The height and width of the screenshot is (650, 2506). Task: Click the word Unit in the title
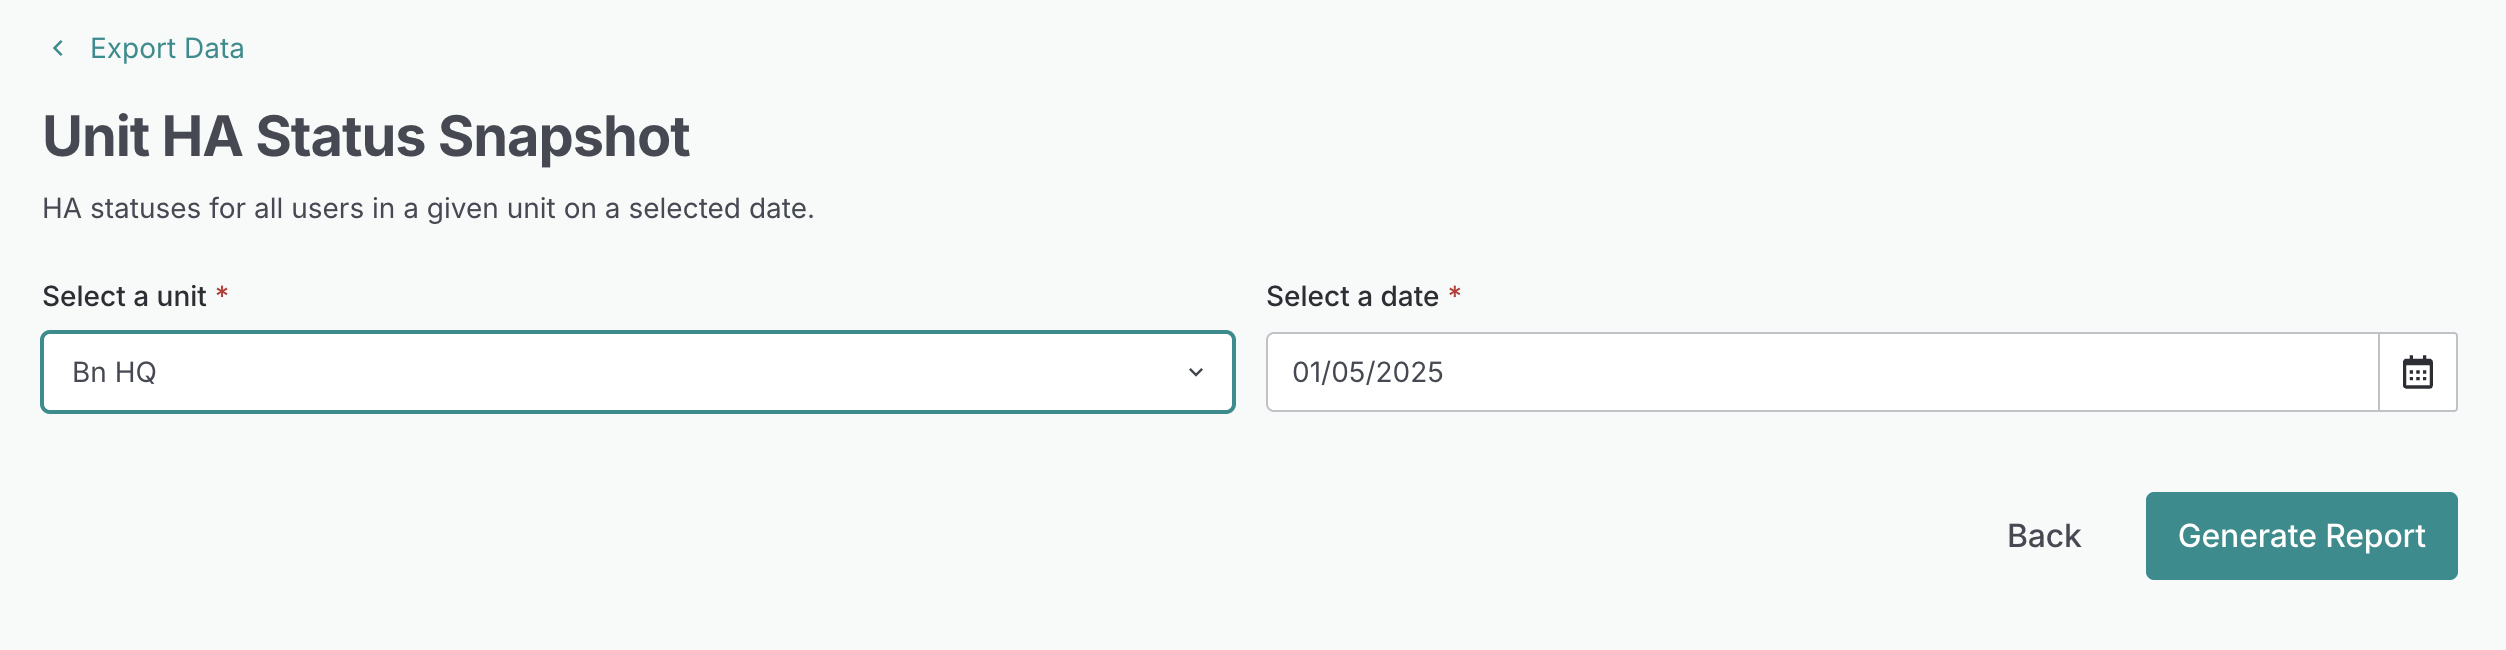pos(94,136)
